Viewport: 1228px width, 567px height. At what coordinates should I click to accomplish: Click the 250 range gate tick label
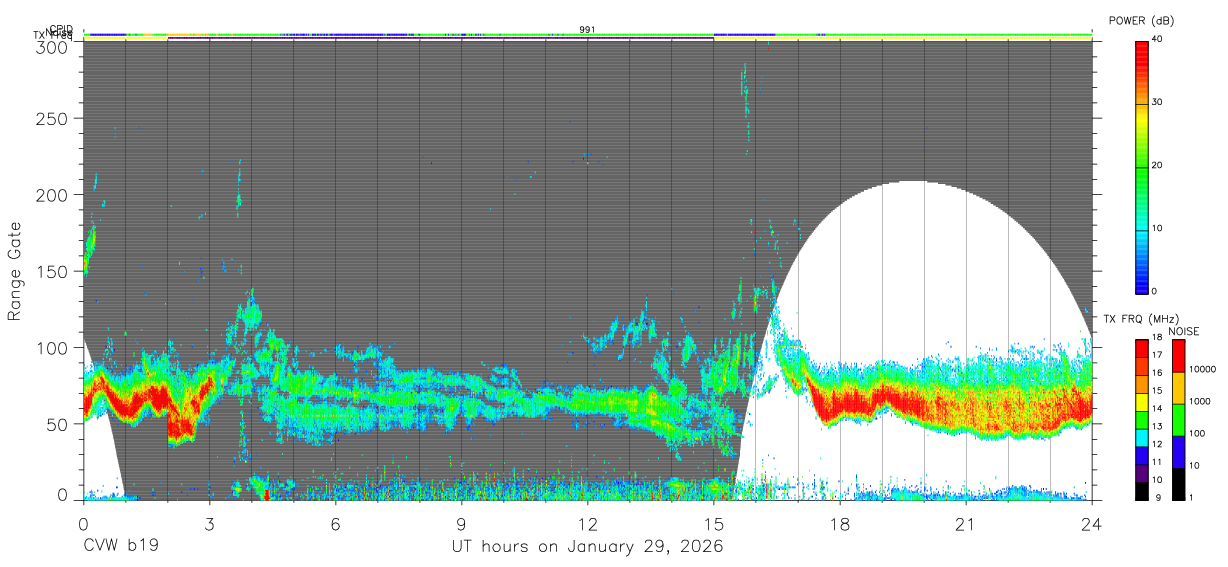[x=53, y=118]
